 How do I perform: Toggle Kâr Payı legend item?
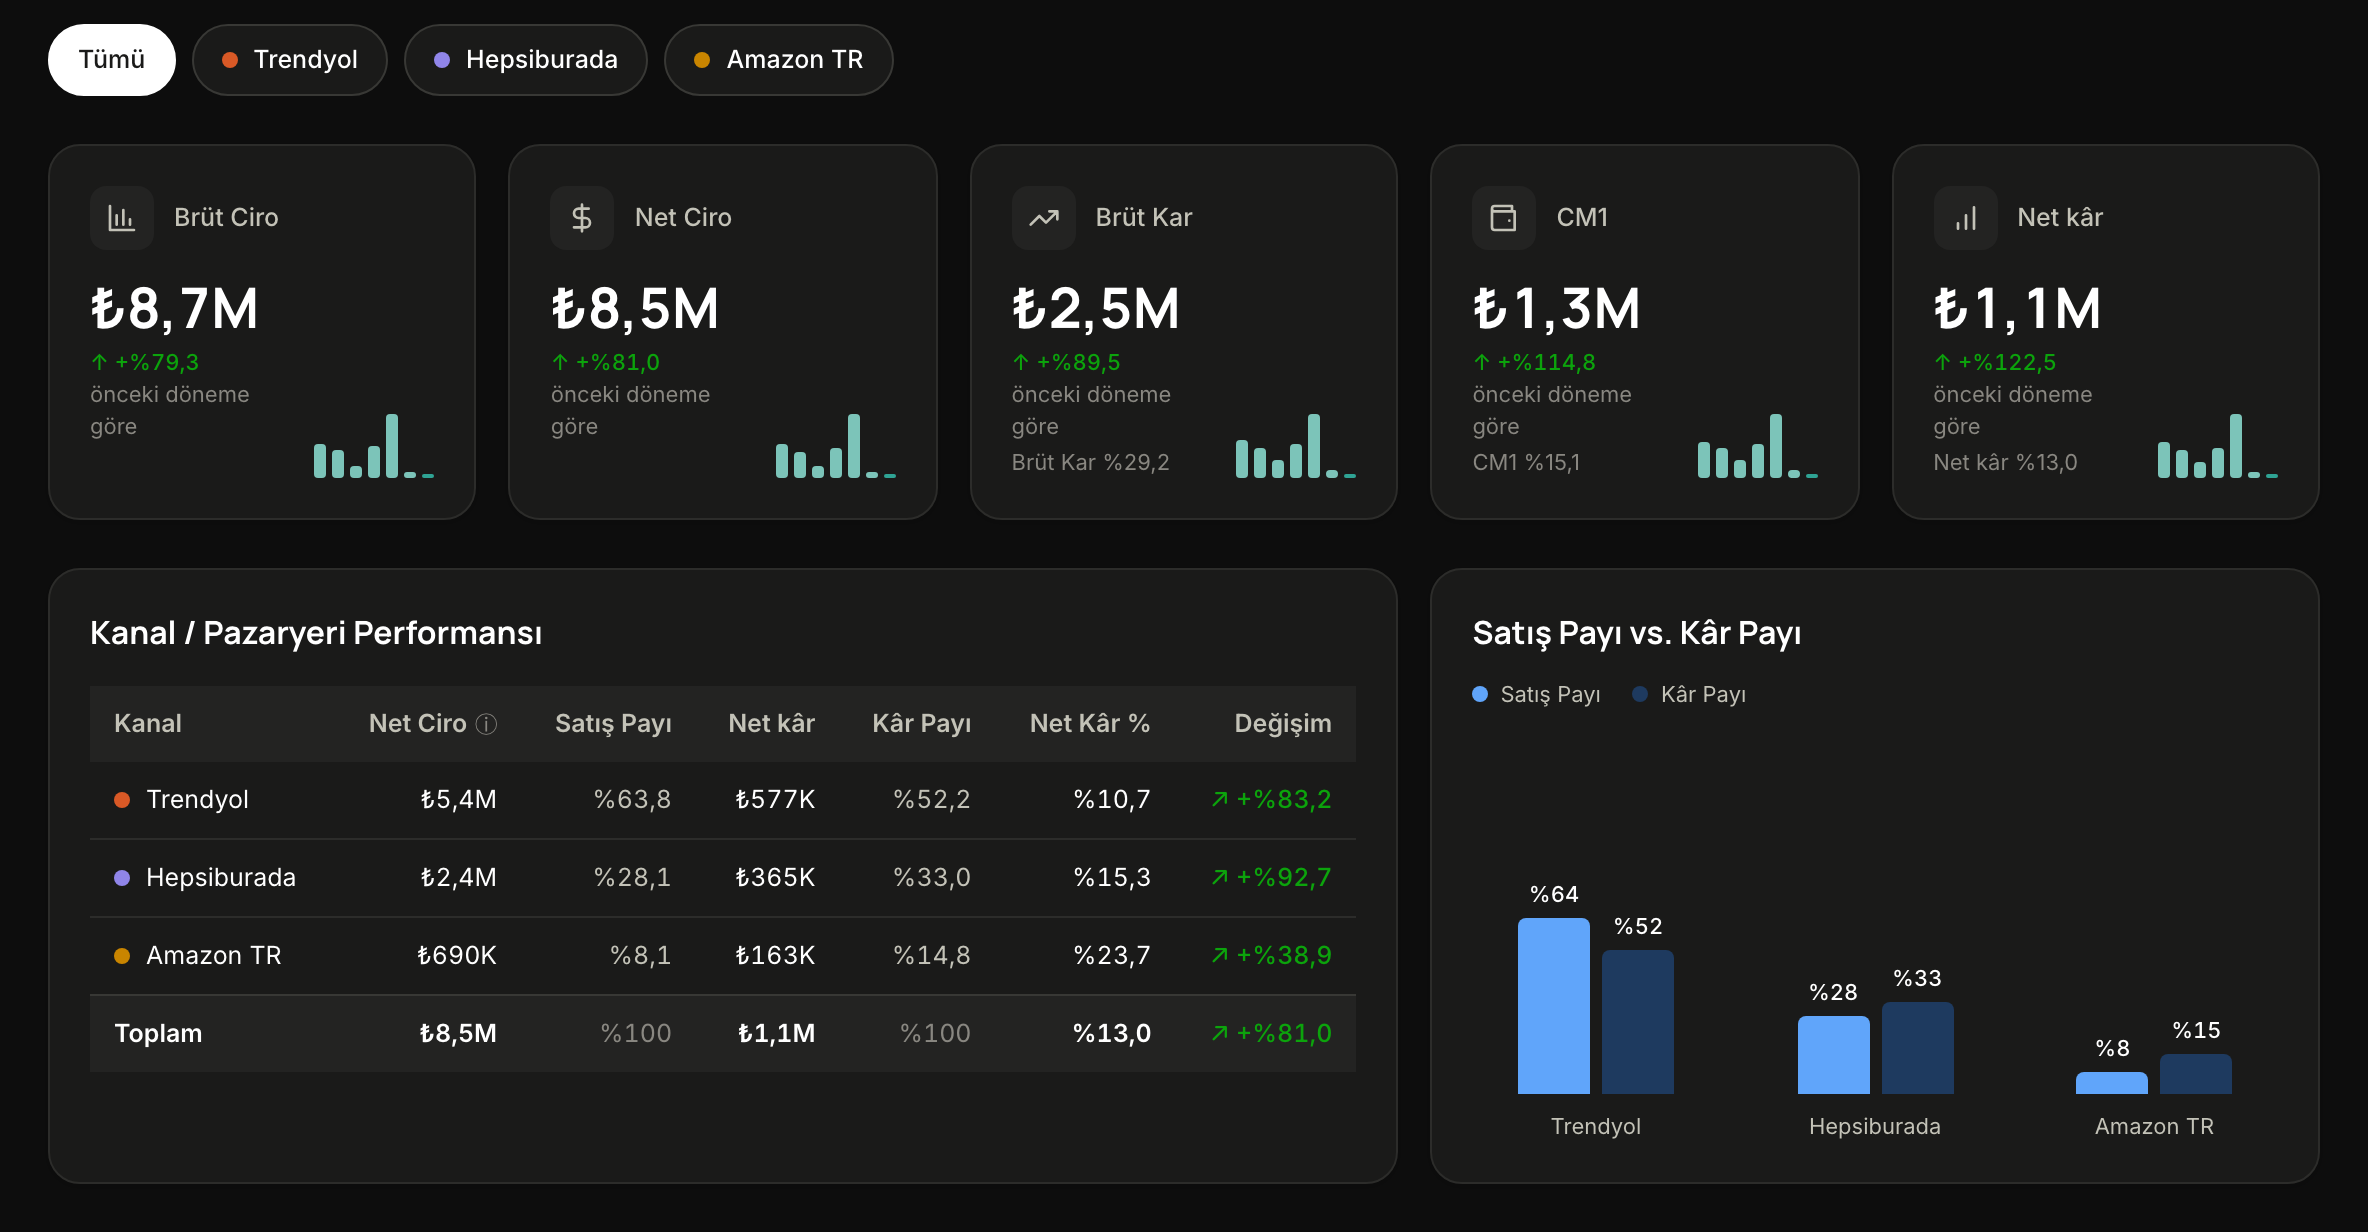pyautogui.click(x=1689, y=694)
